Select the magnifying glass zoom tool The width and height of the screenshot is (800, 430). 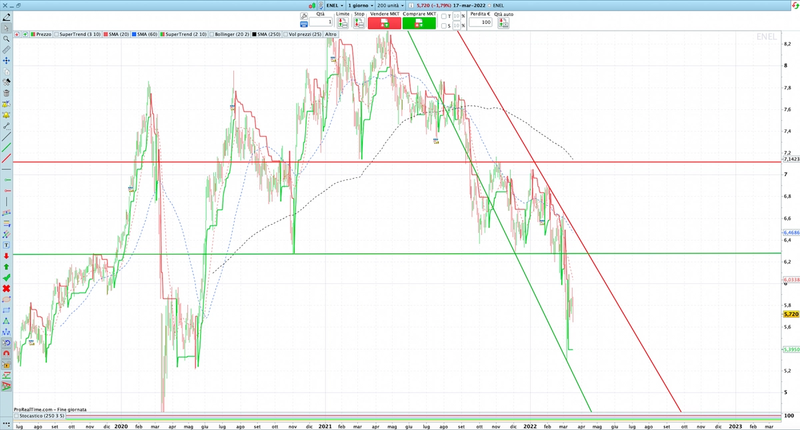6,39
